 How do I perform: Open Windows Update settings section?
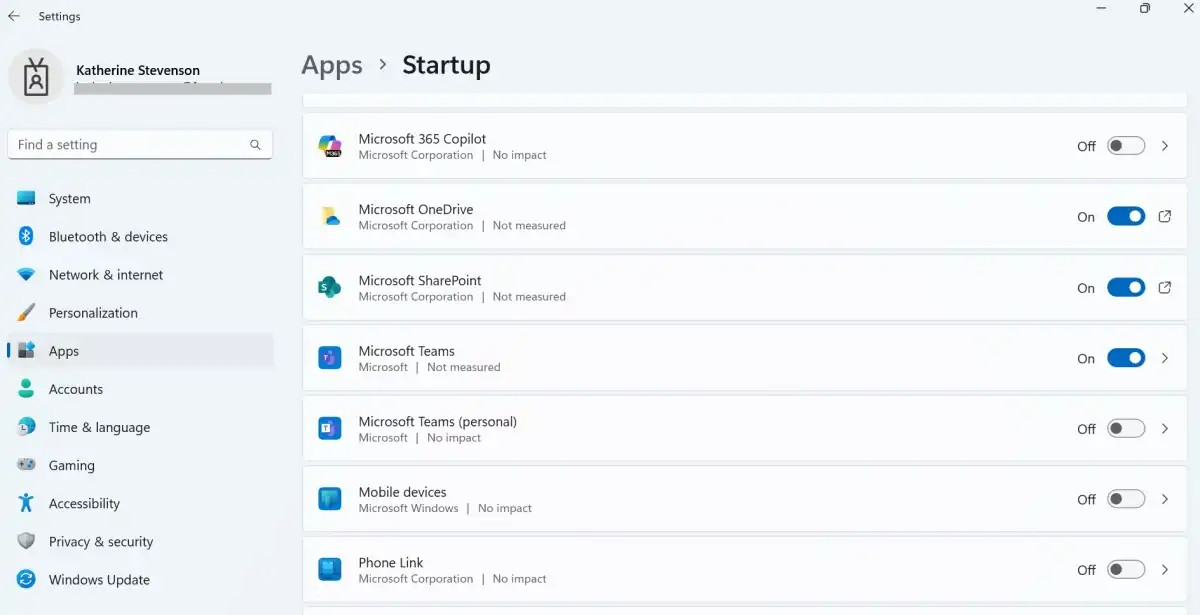99,580
